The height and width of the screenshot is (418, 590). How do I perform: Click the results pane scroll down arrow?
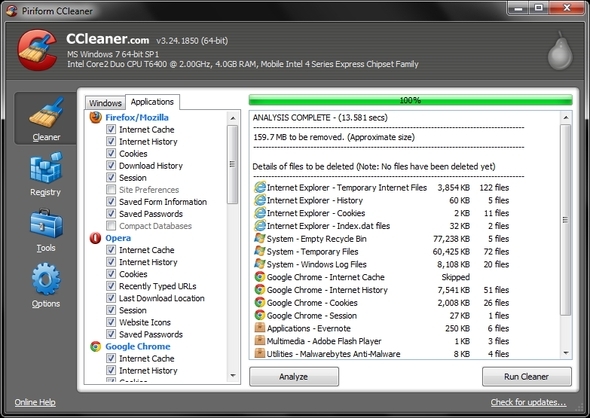566,353
